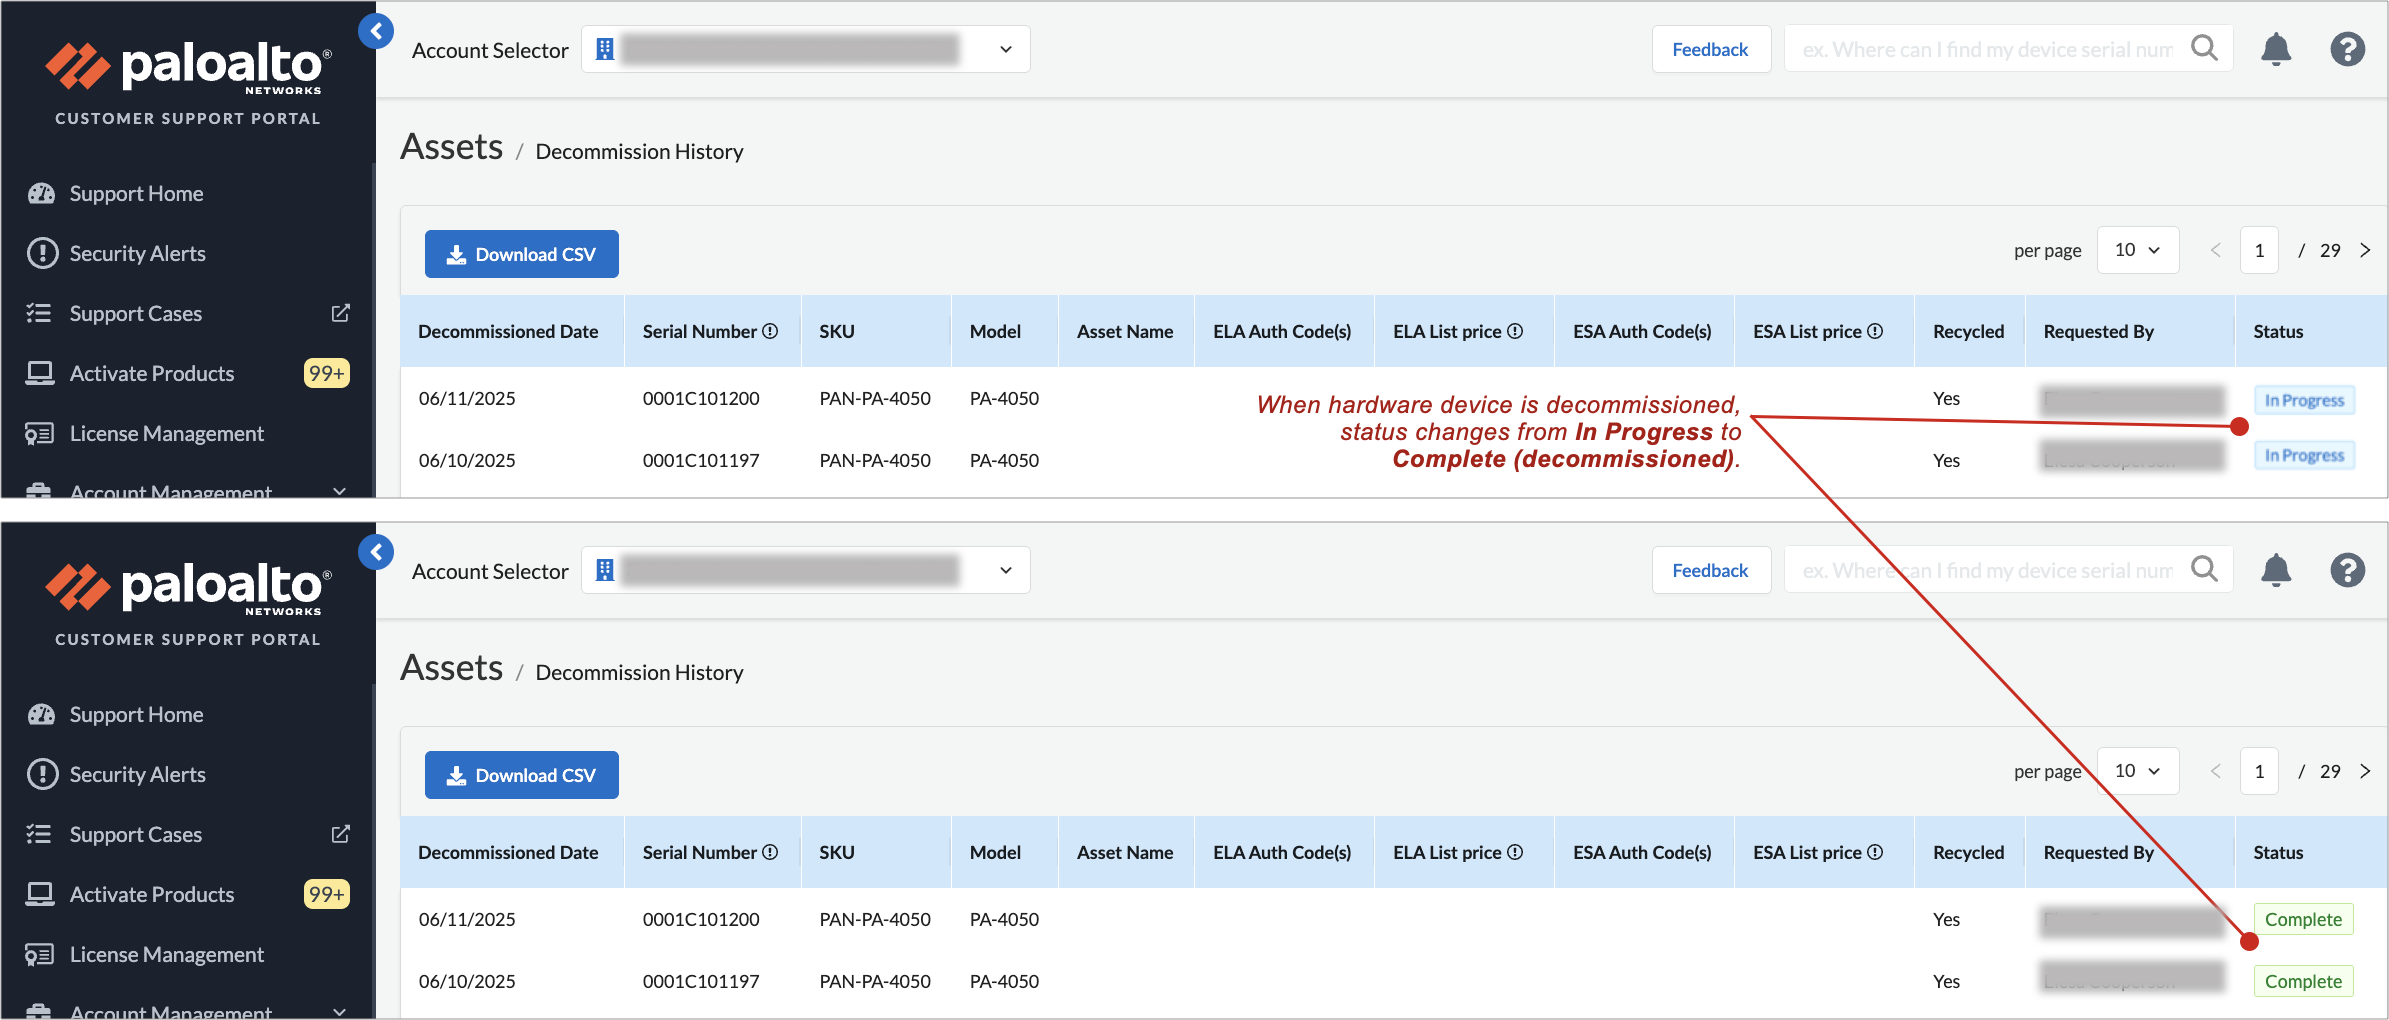This screenshot has height=1020, width=2389.
Task: Click the ELA List price info icon
Action: (x=1514, y=331)
